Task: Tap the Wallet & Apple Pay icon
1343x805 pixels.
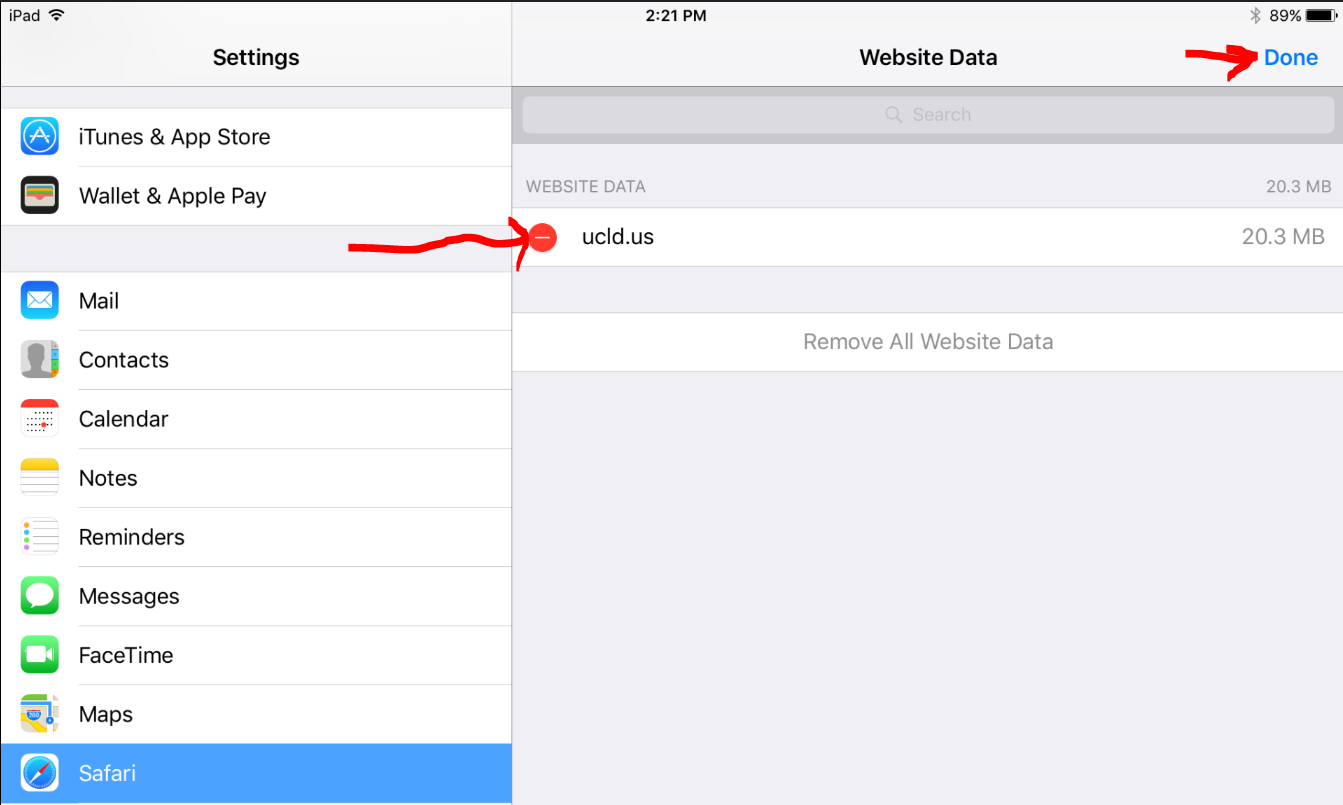Action: tap(40, 196)
